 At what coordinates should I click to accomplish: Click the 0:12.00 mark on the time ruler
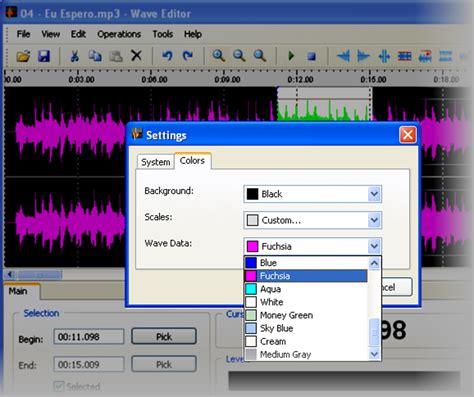(300, 80)
